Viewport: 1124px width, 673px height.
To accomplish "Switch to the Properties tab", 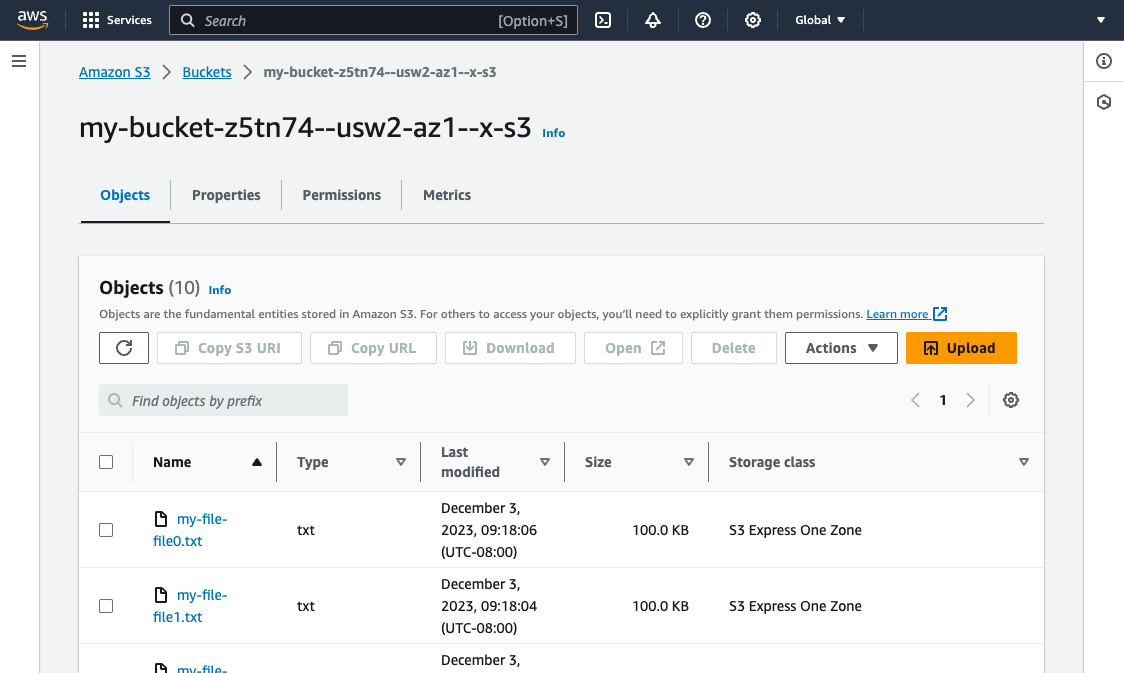I will pos(226,195).
